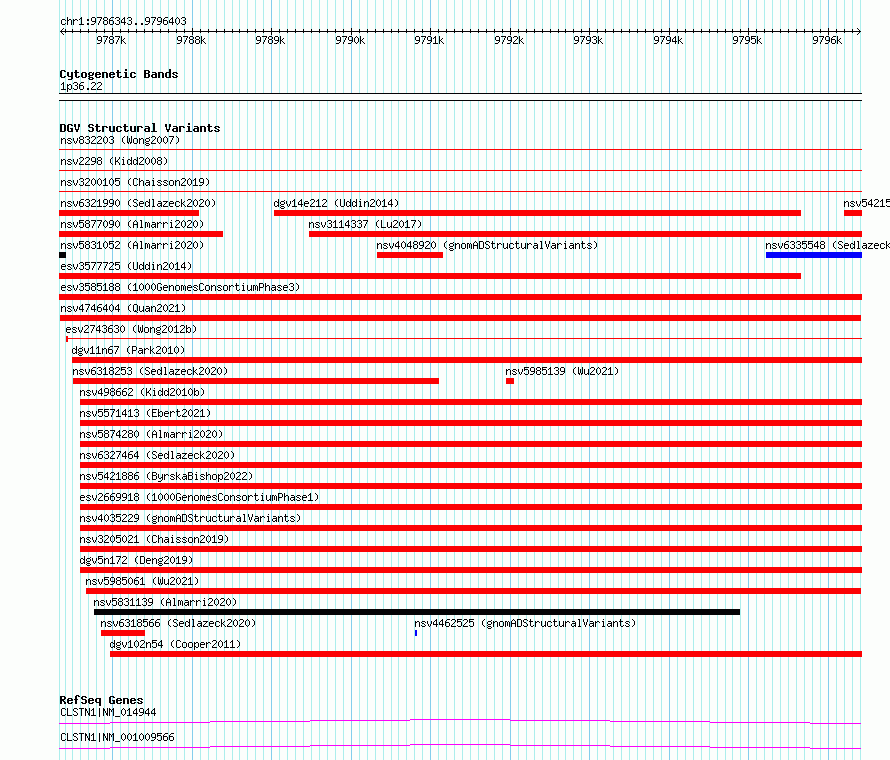Click the nsv6327464 (Sedlazeck2020) label
Viewport: 890px width, 760px height.
(157, 455)
